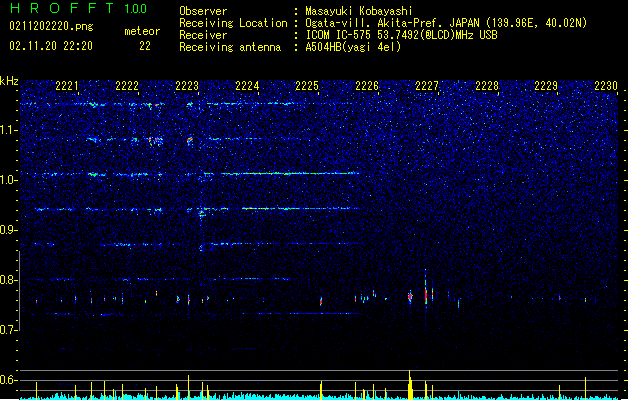Click the 2224 time marker

coord(247,86)
